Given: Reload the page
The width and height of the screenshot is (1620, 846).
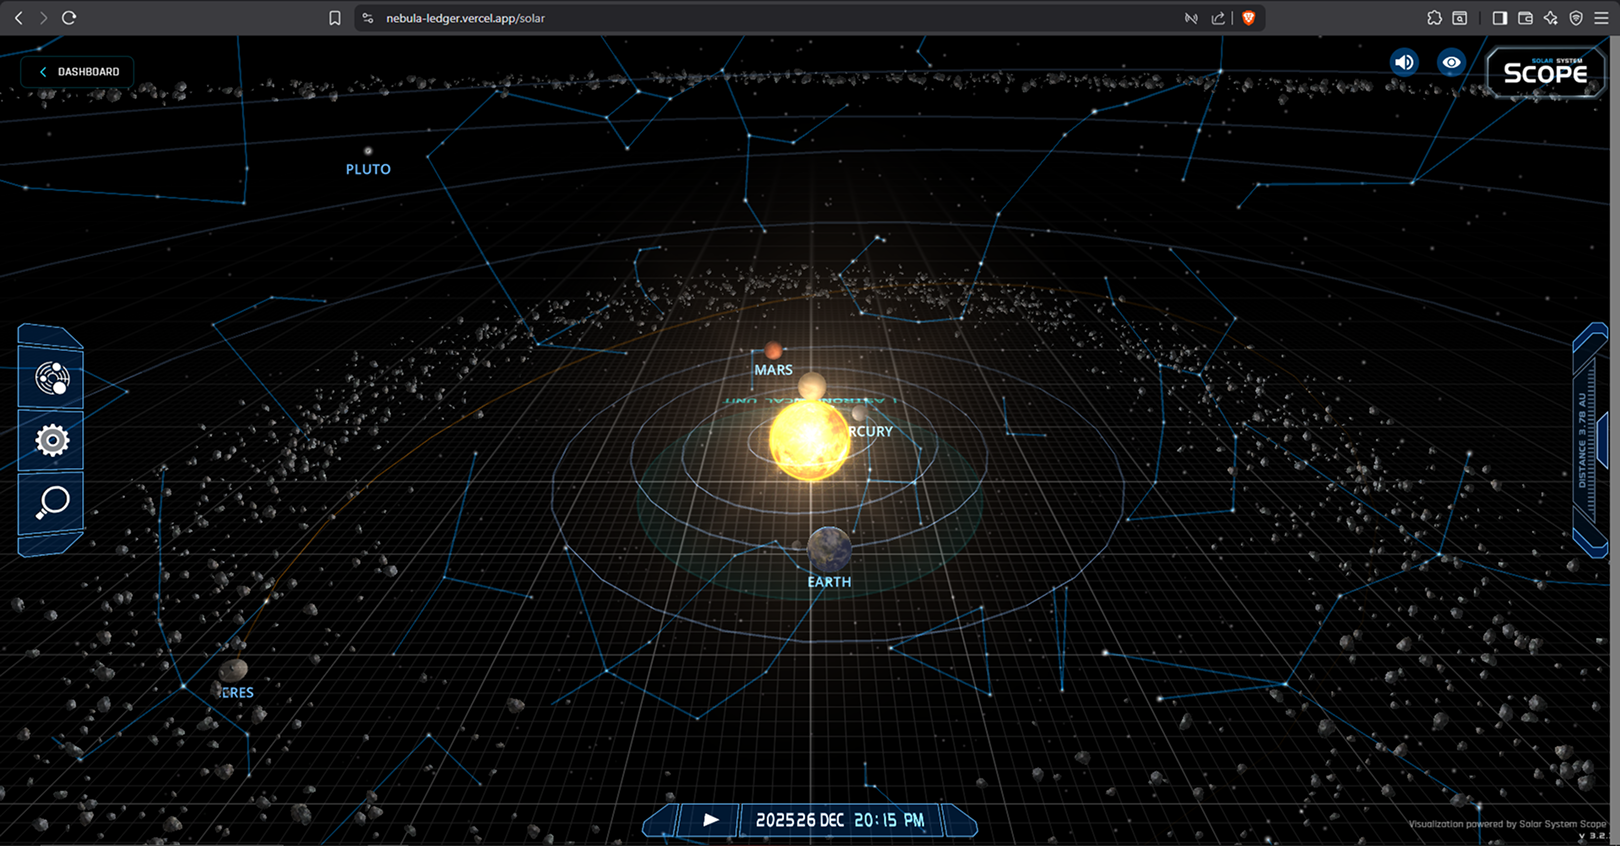Looking at the screenshot, I should click(69, 18).
